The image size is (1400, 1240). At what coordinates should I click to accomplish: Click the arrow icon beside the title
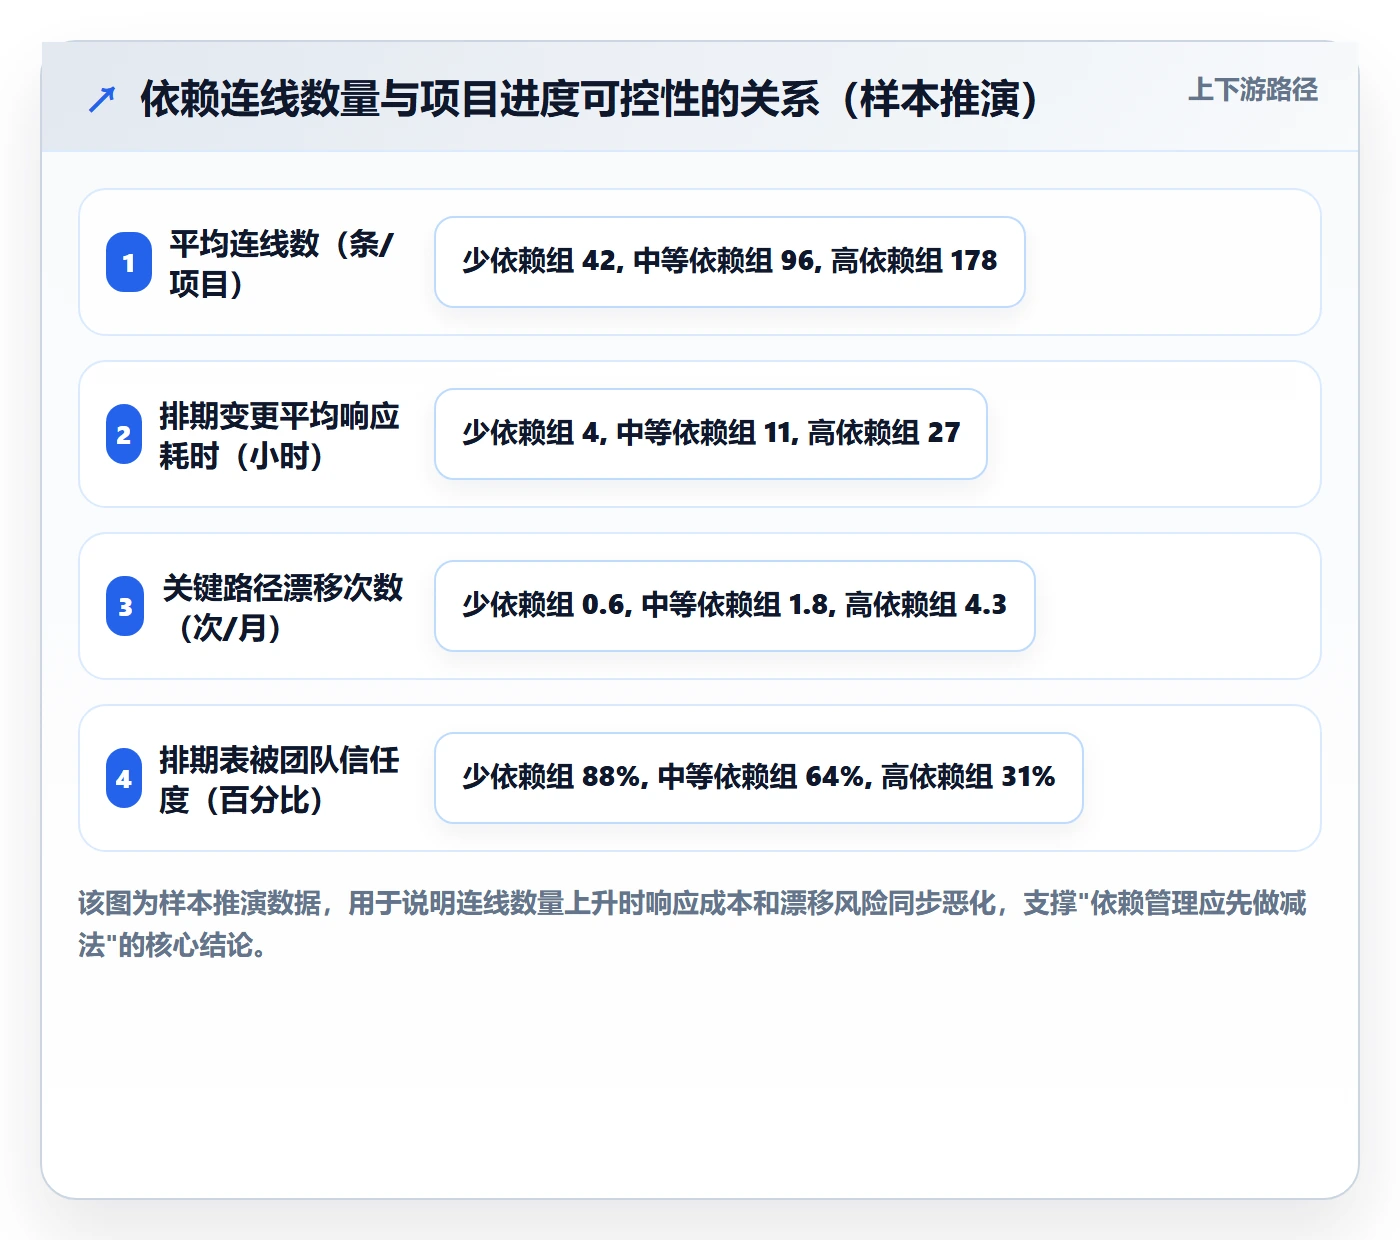point(102,99)
